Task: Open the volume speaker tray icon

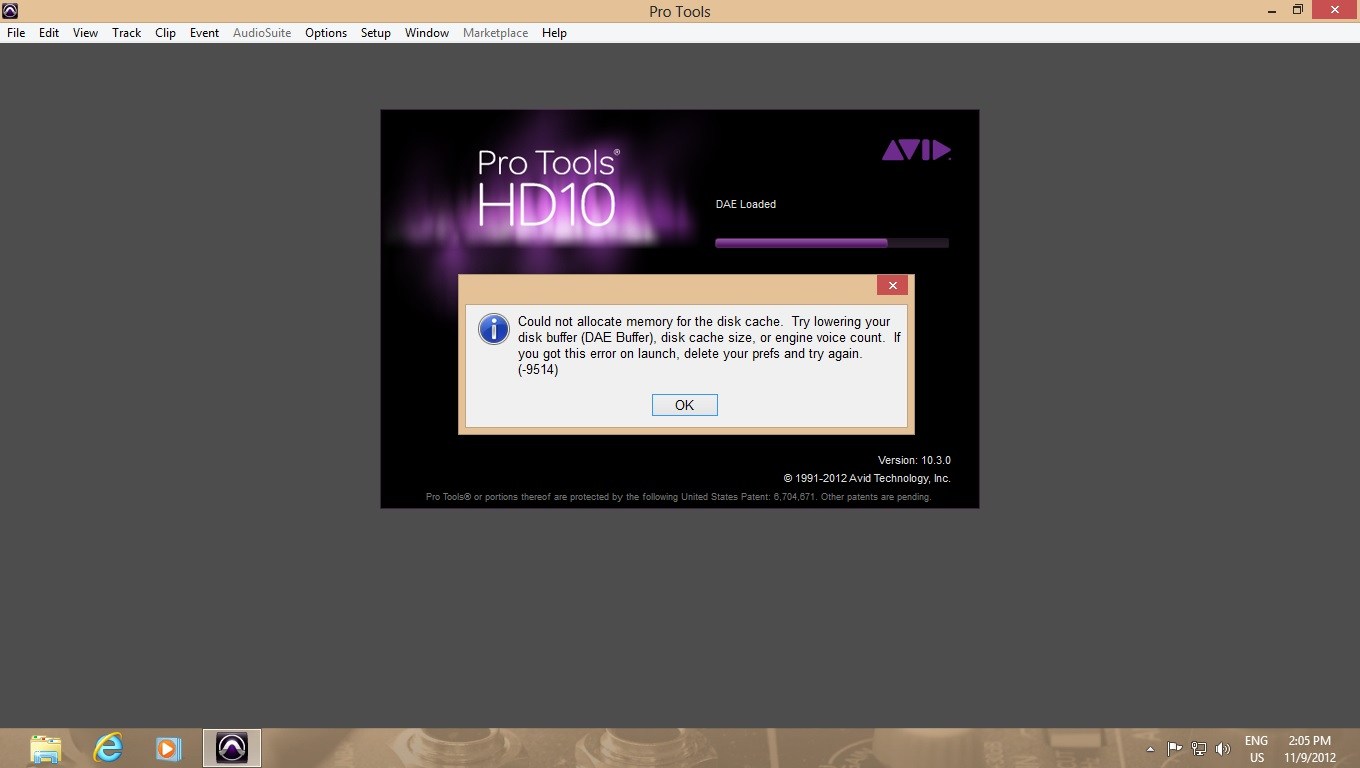Action: pyautogui.click(x=1222, y=748)
